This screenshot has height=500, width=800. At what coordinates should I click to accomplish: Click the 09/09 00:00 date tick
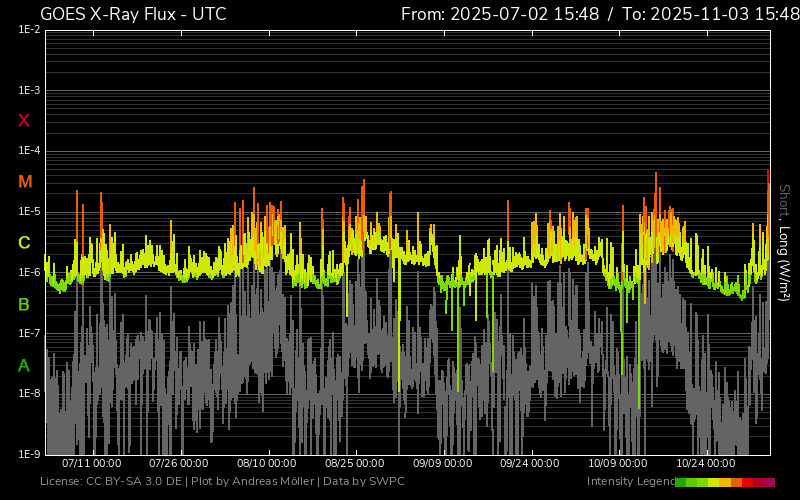442,464
